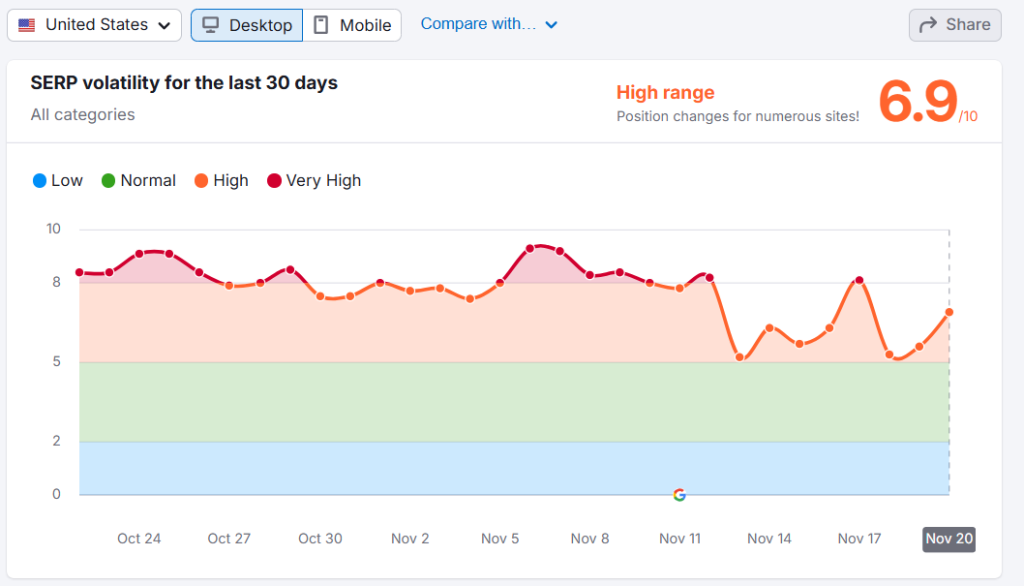Click the 6.9 volatility score
This screenshot has width=1024, height=586.
[x=918, y=102]
